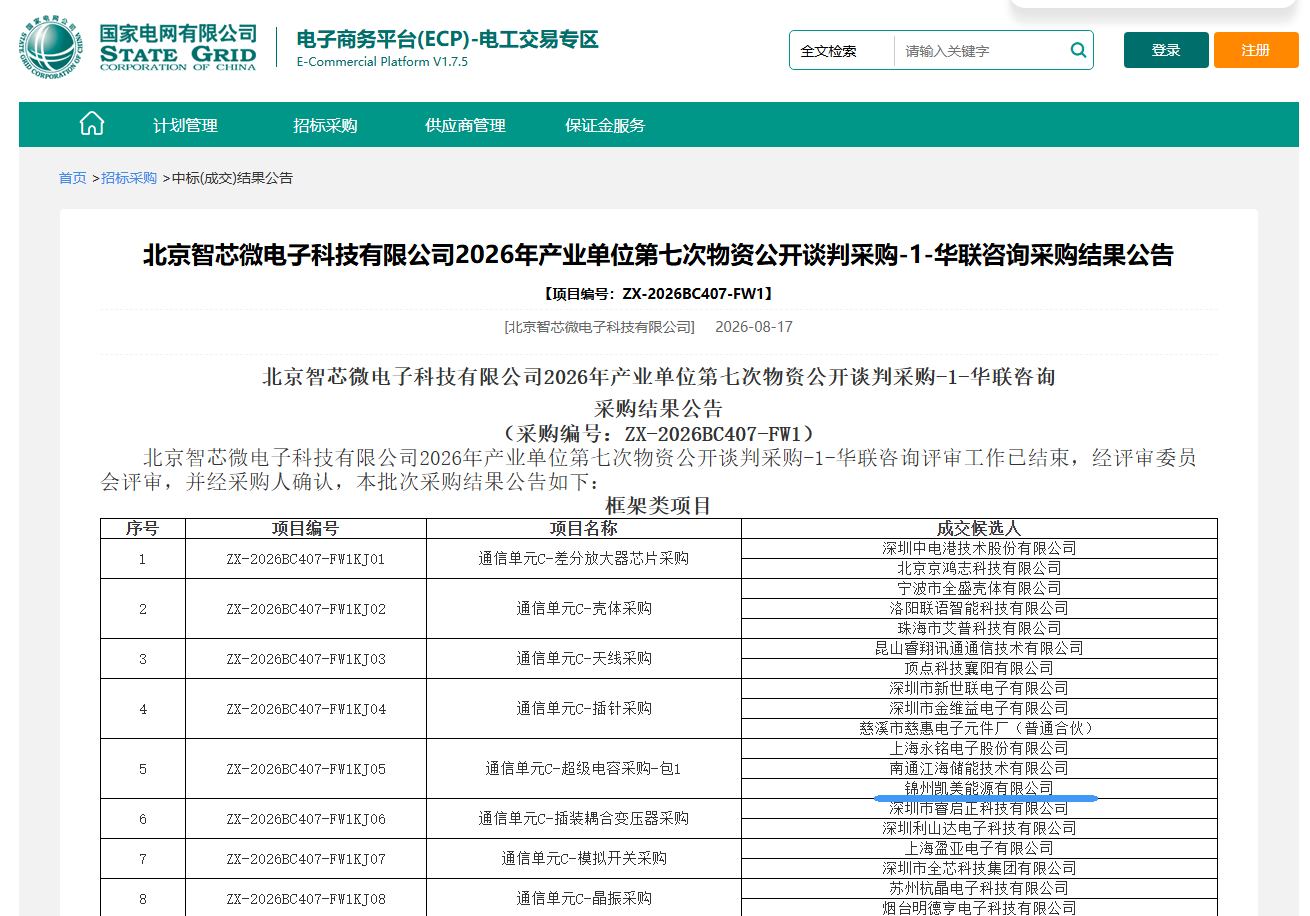Click candidate 深圳市新世联电子有限公司
Viewport: 1310px width, 916px height.
click(x=979, y=688)
